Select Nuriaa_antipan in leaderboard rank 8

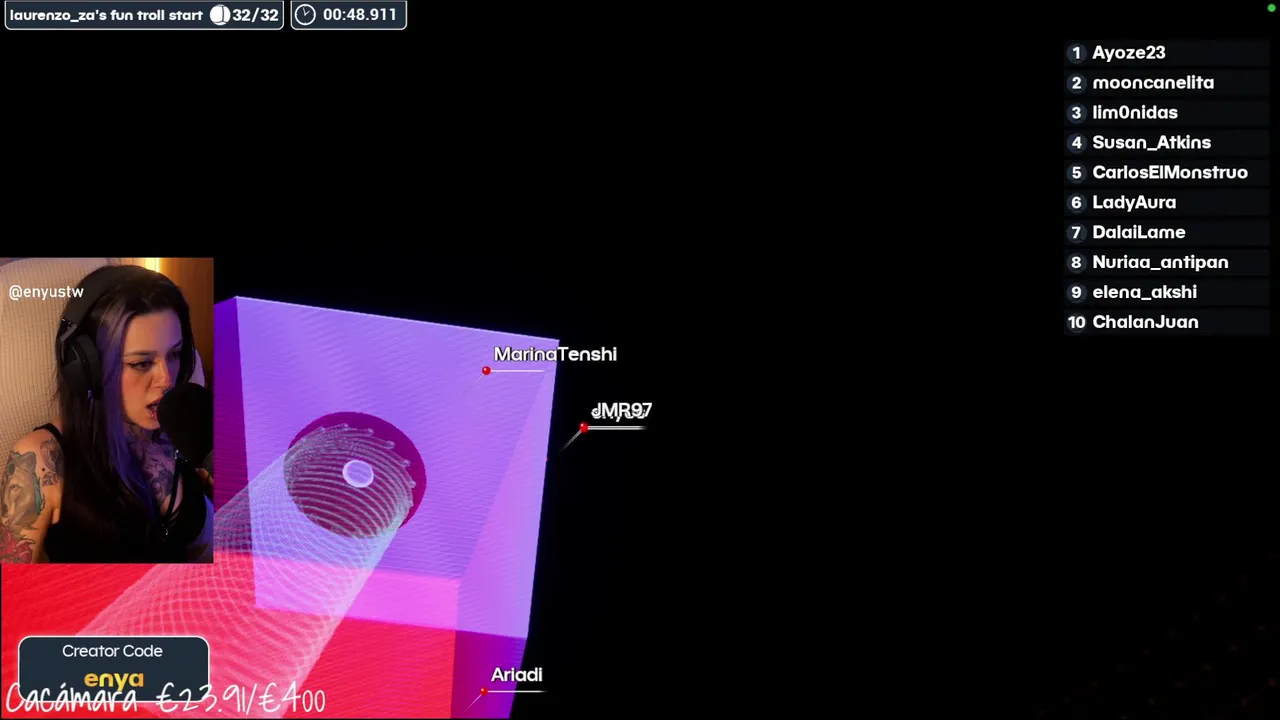(1167, 263)
